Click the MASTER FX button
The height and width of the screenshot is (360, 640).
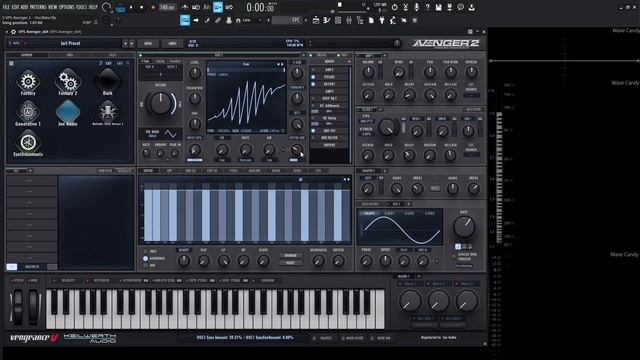(x=32, y=267)
